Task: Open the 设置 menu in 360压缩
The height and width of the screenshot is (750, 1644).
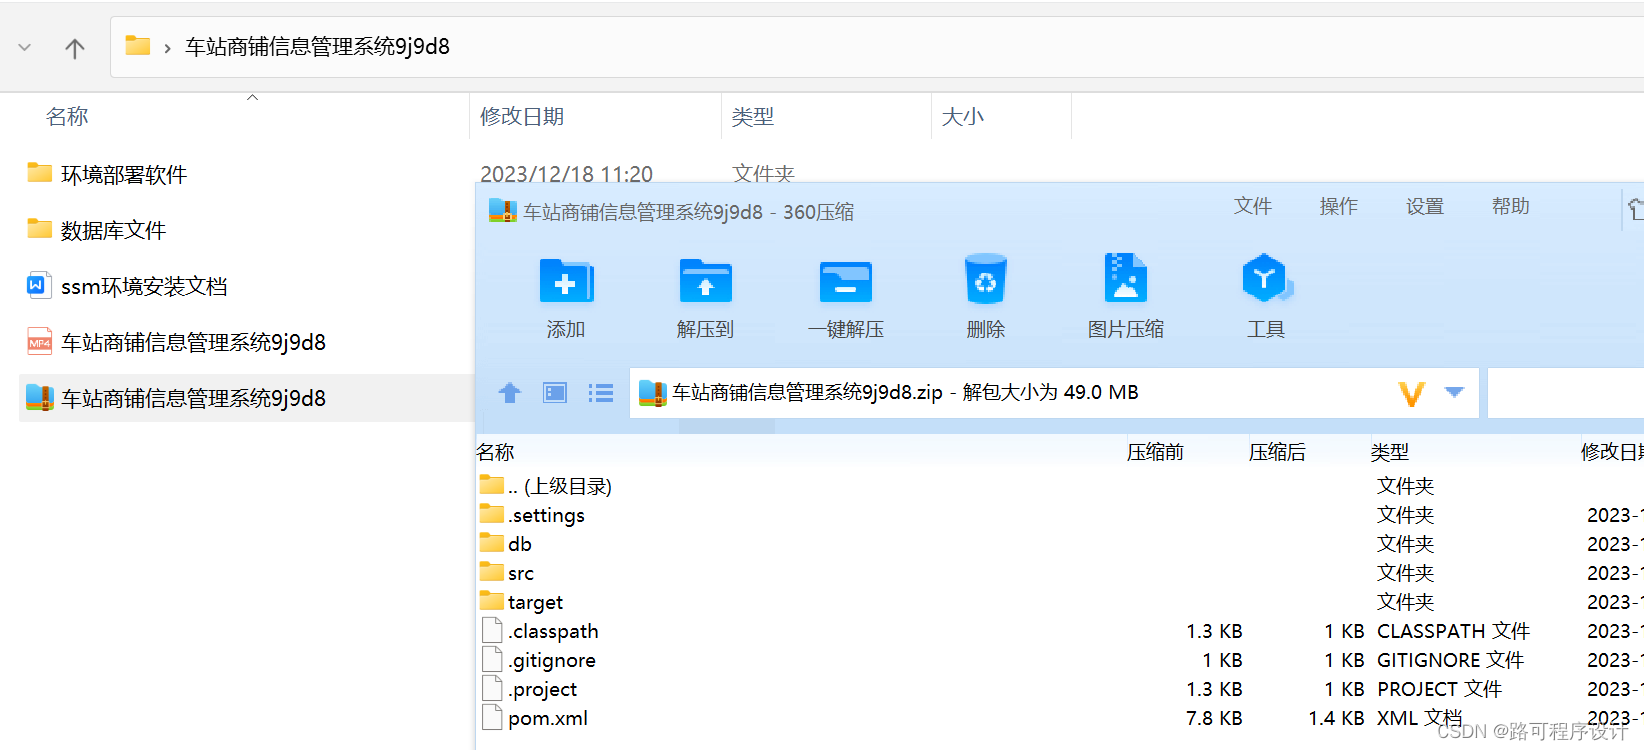Action: [x=1425, y=206]
